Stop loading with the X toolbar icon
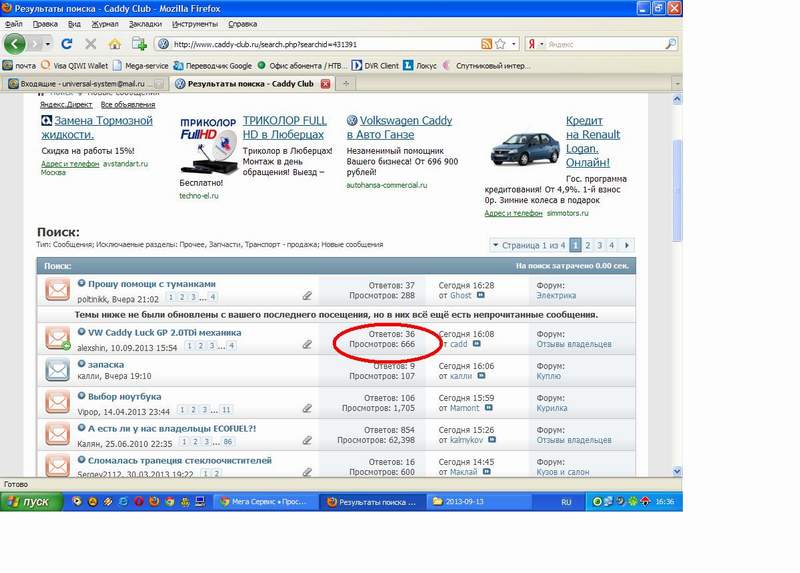Viewport: 800px width, 573px height. (x=90, y=44)
